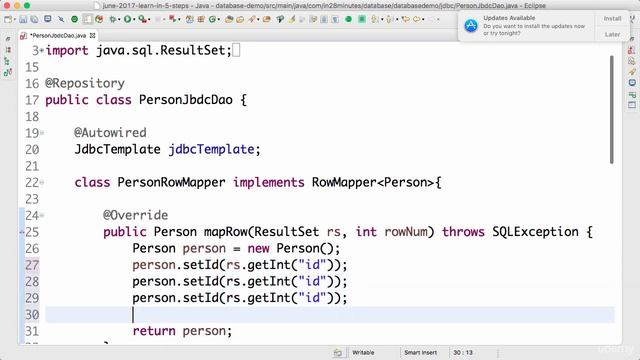Screen dimensions: 640x360
Task: Expand the folded imports at line 3
Action: pyautogui.click(x=42, y=51)
